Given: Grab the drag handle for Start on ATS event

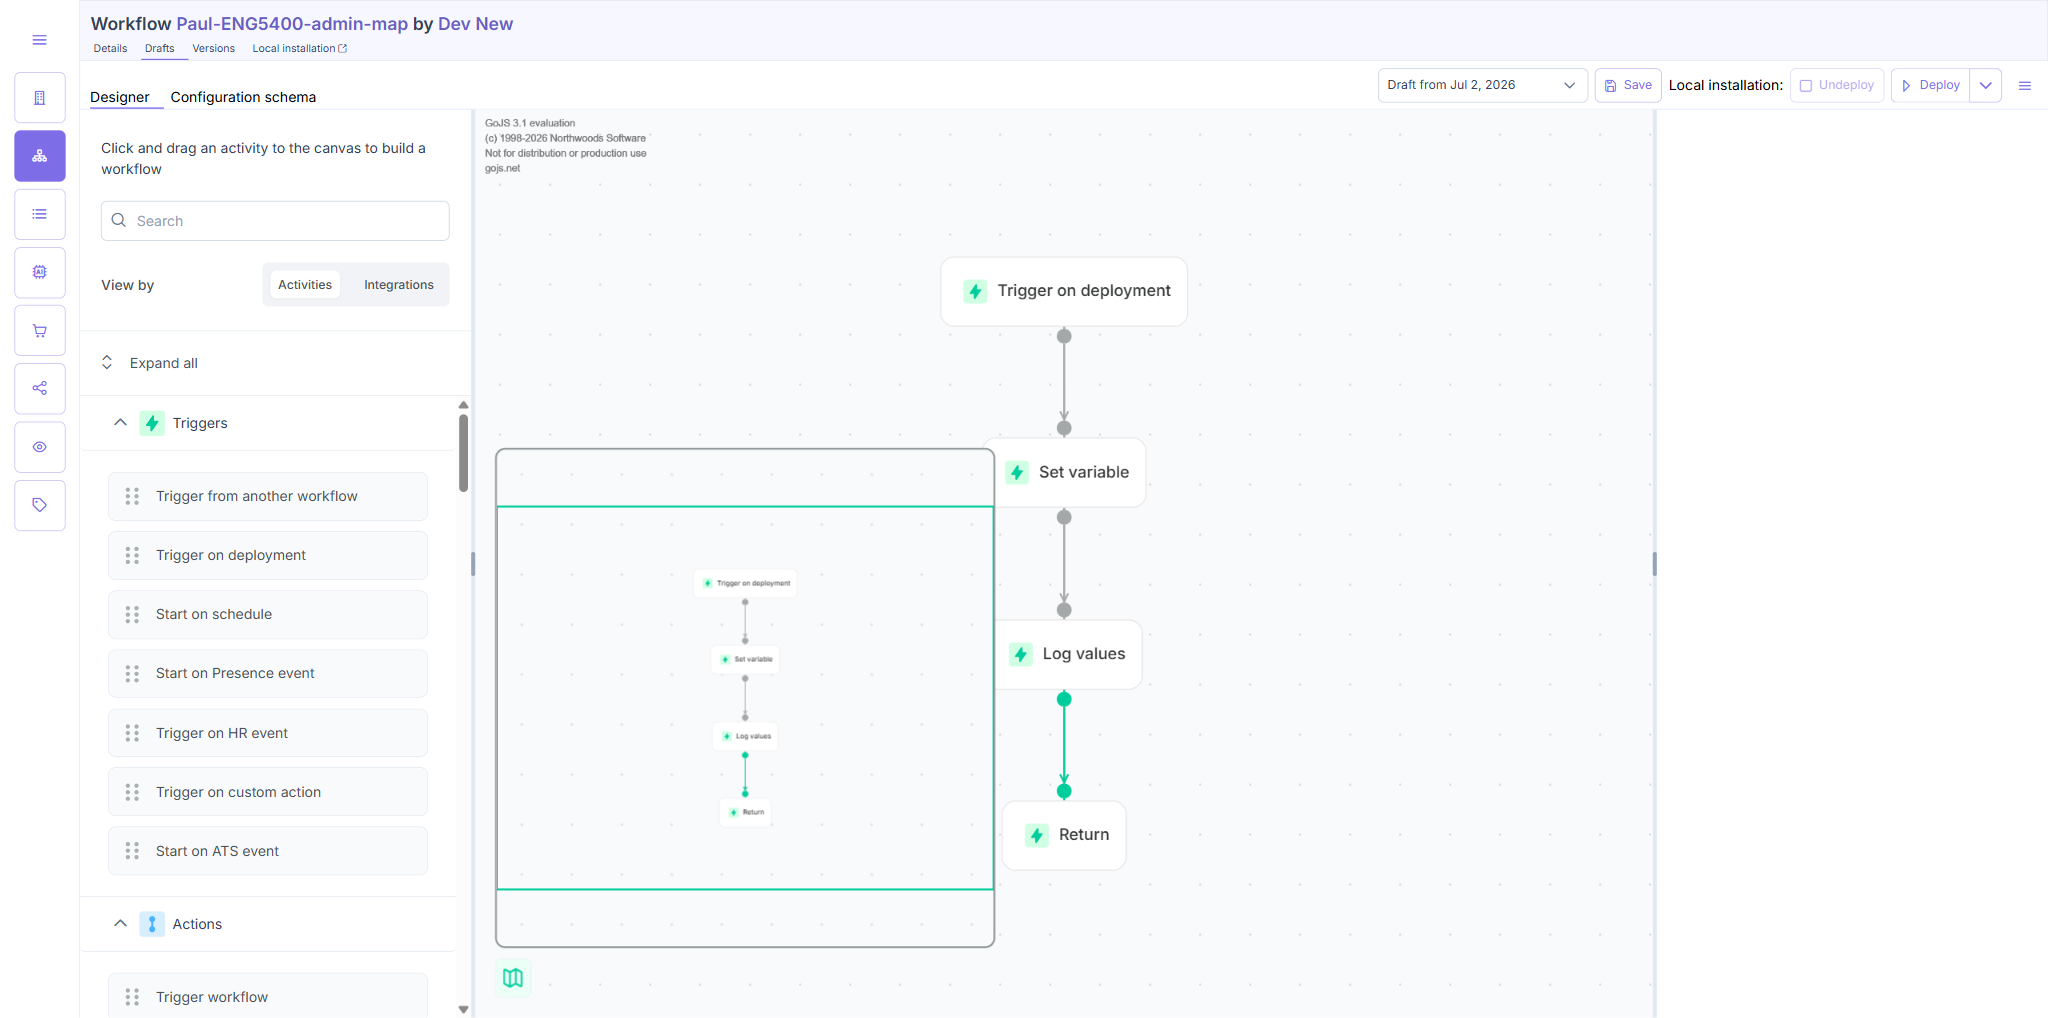Looking at the screenshot, I should (132, 851).
